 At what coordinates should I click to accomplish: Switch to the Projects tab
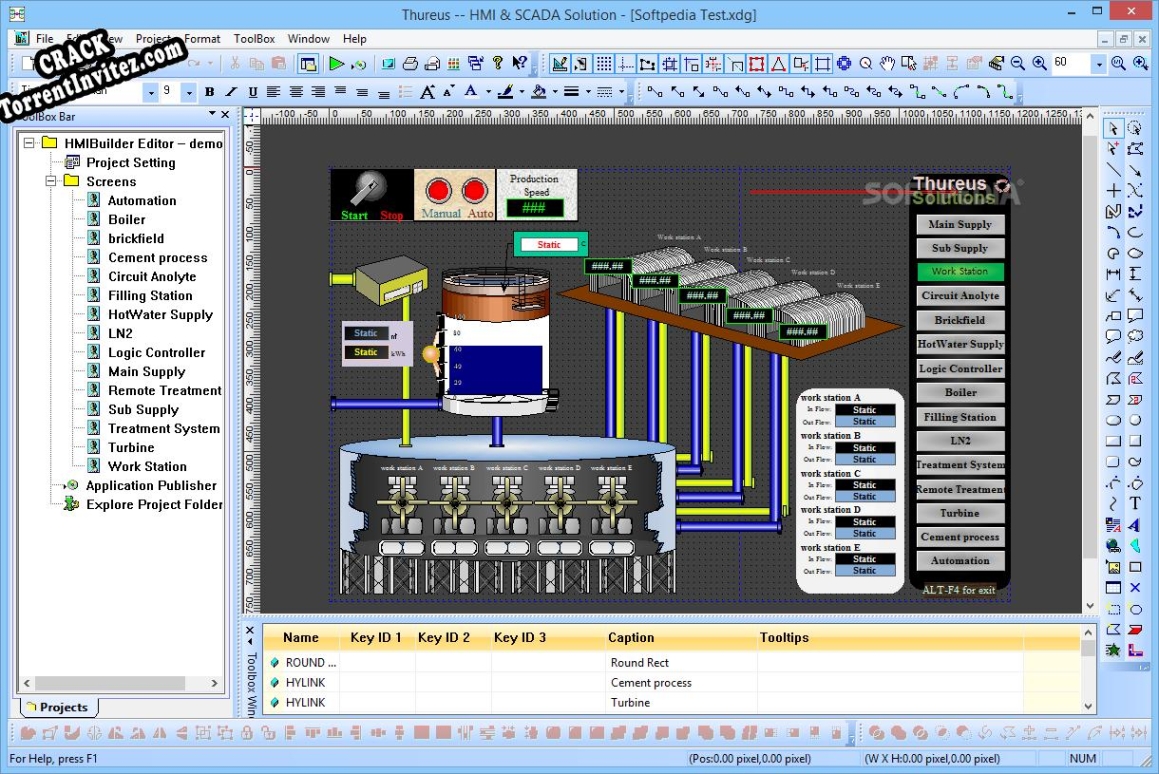point(58,707)
